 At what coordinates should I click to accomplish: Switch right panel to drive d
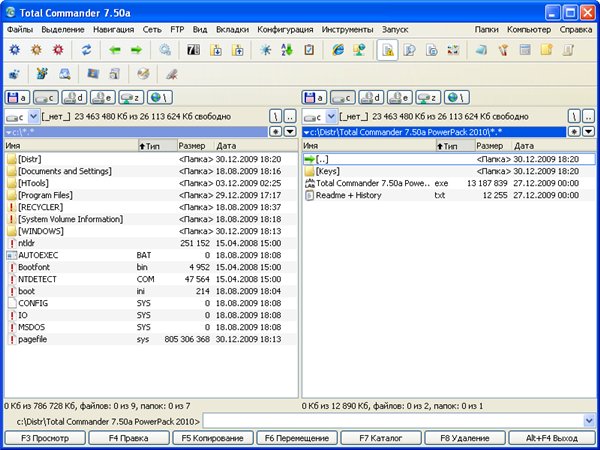tap(371, 98)
